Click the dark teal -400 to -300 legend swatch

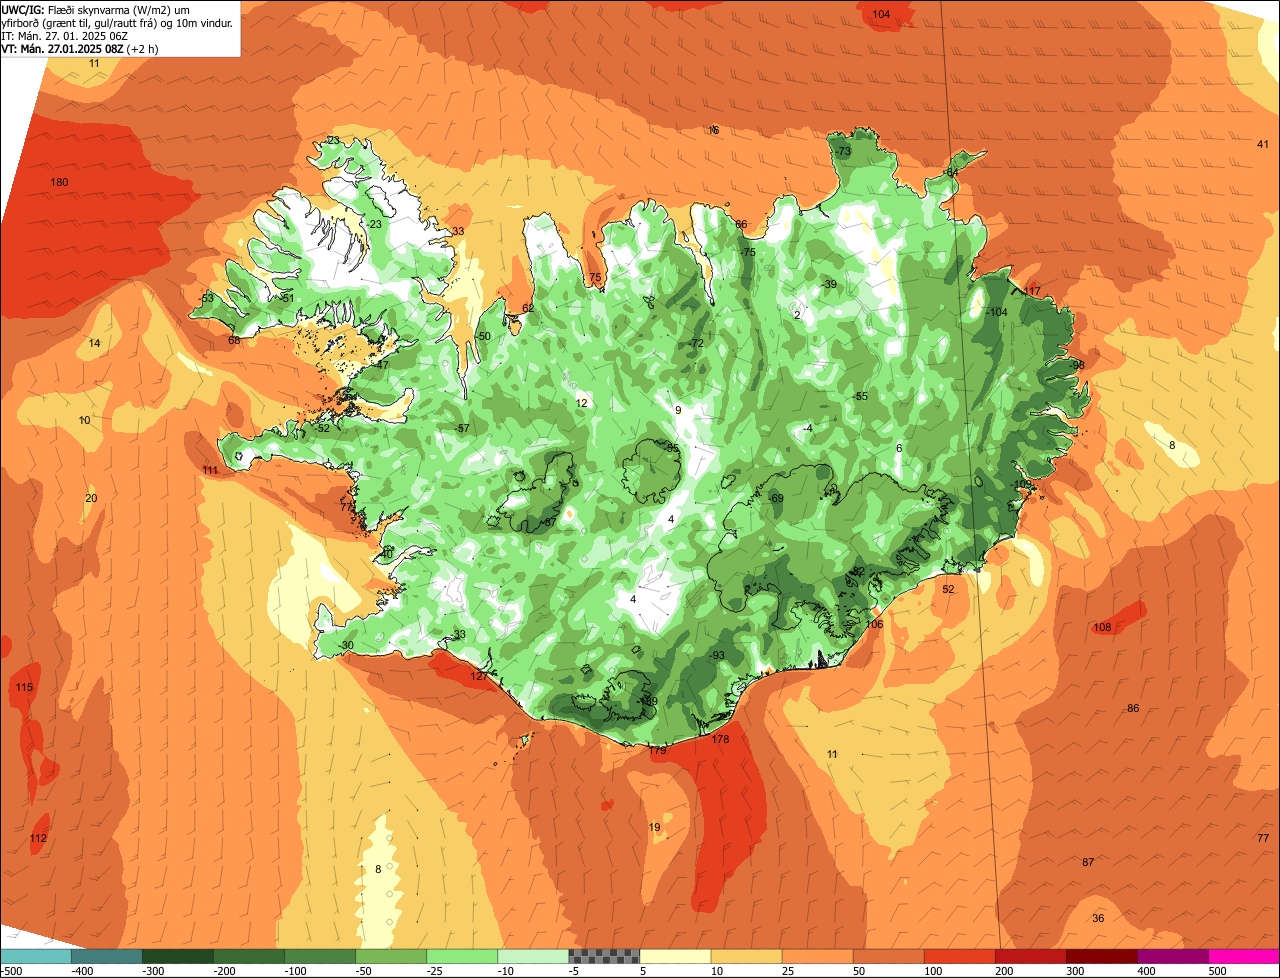click(106, 956)
